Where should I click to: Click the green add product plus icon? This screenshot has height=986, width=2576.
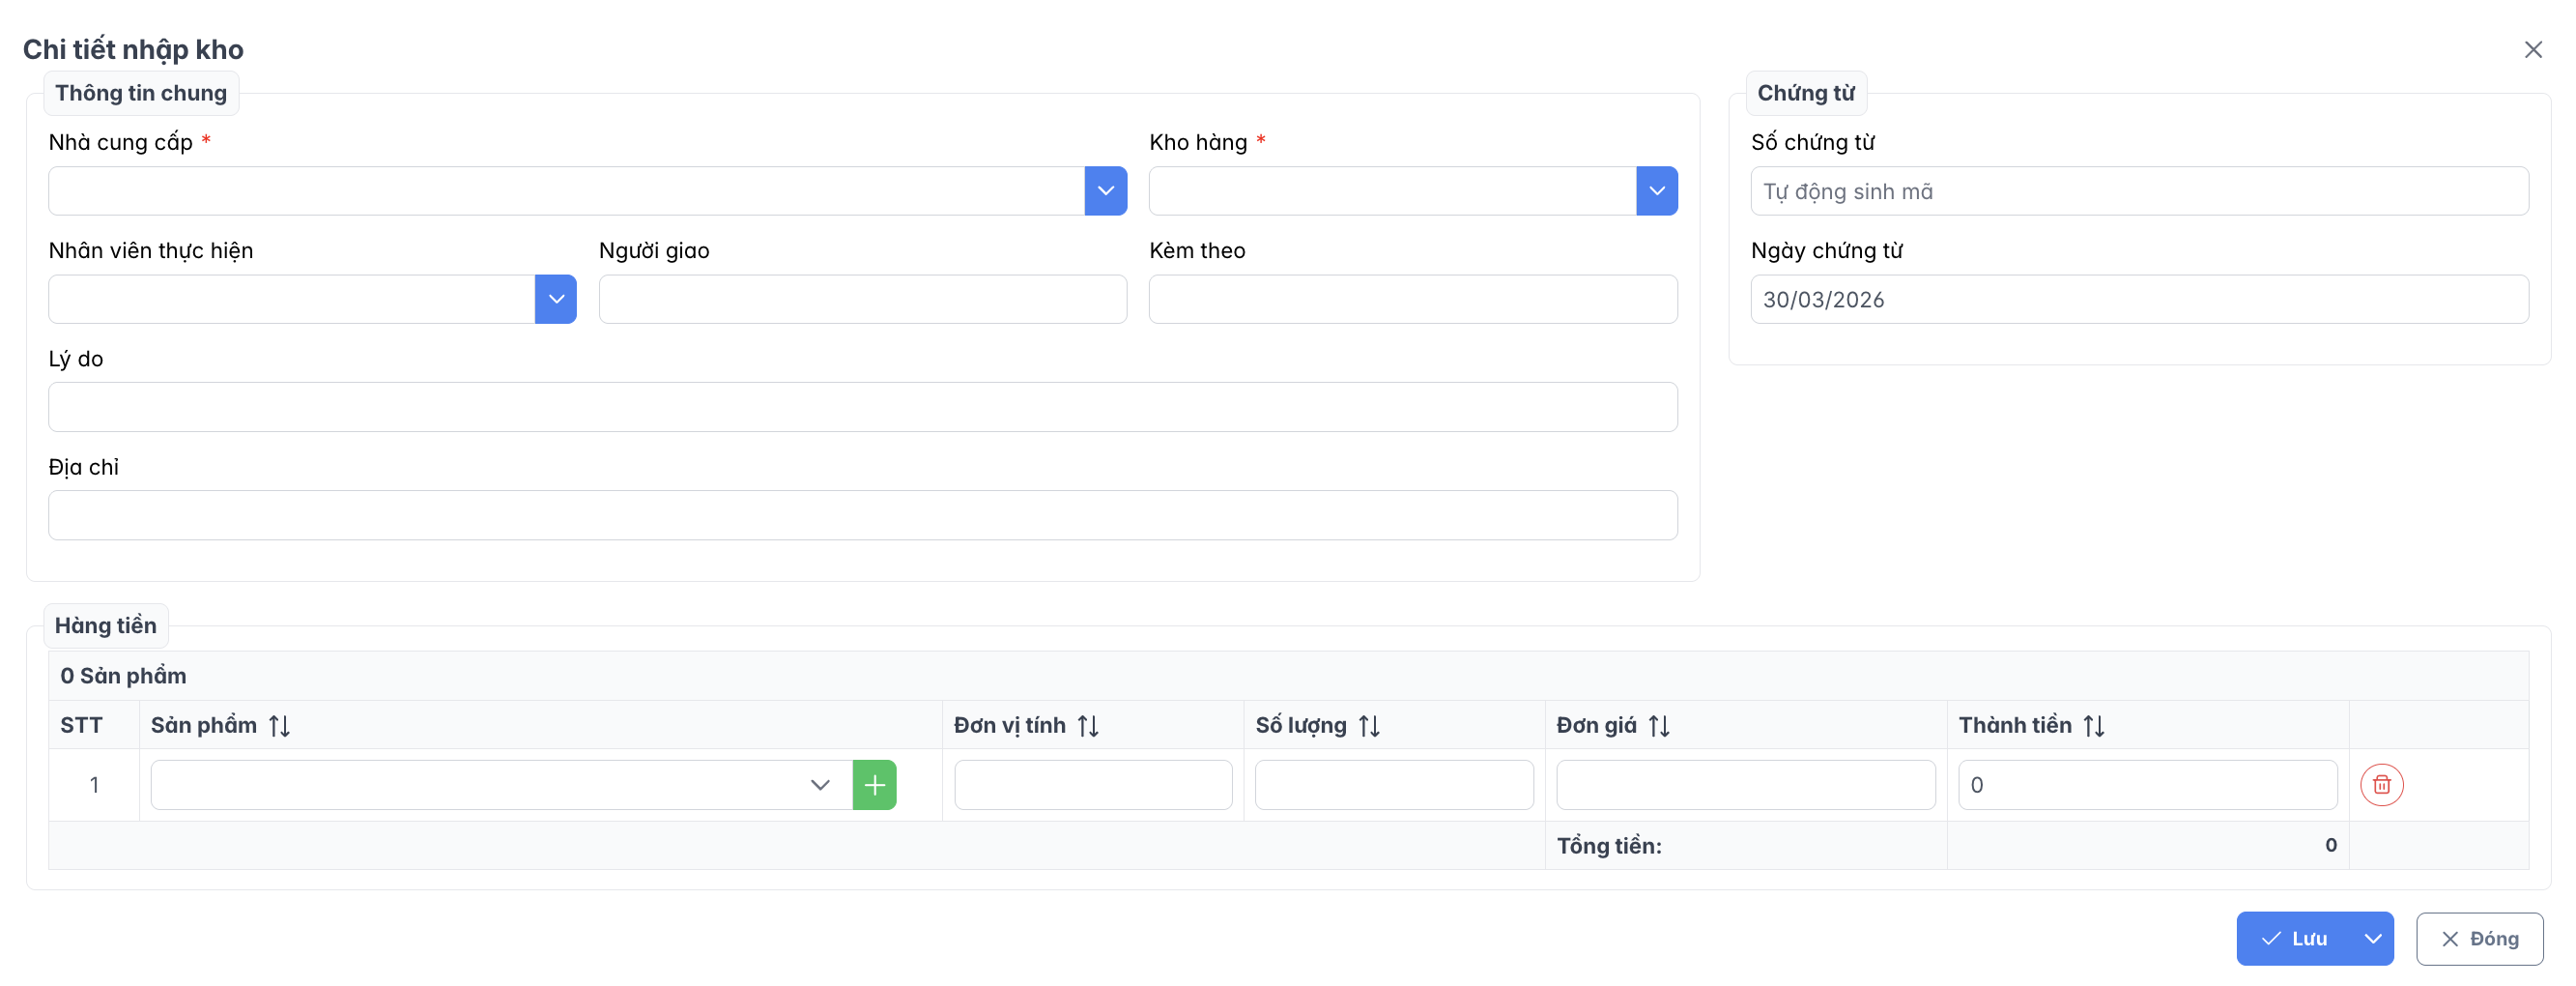point(874,785)
